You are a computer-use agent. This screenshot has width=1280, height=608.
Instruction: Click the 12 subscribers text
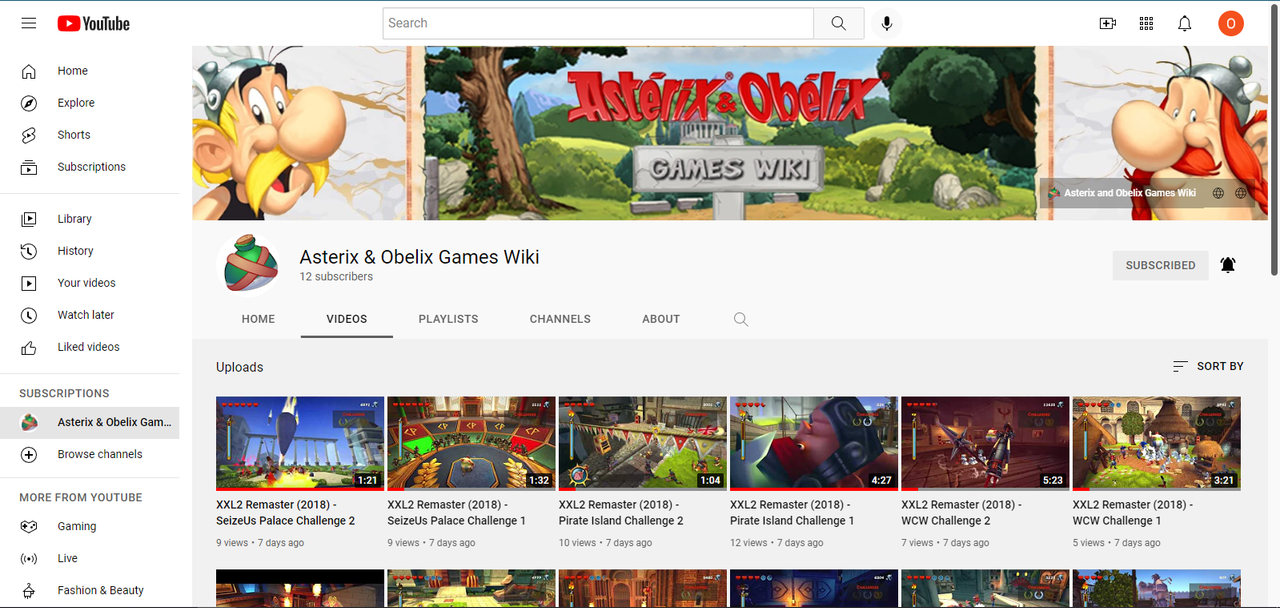336,277
